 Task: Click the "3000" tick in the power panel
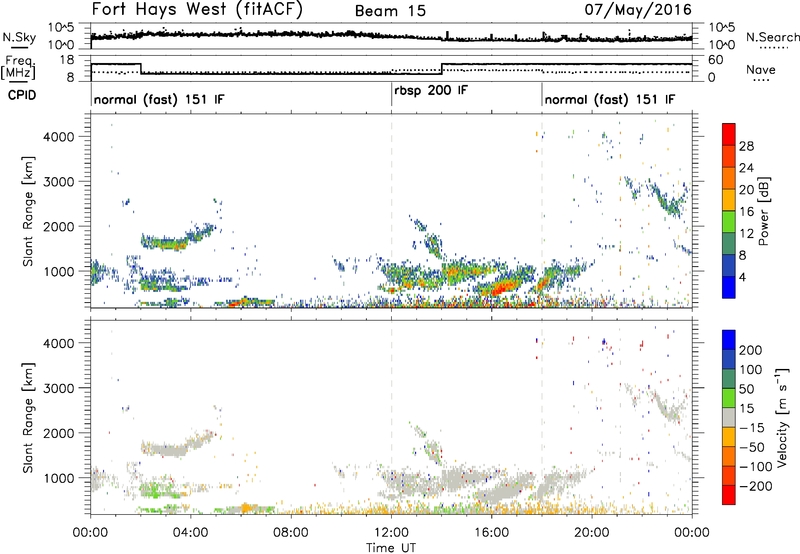pos(59,182)
